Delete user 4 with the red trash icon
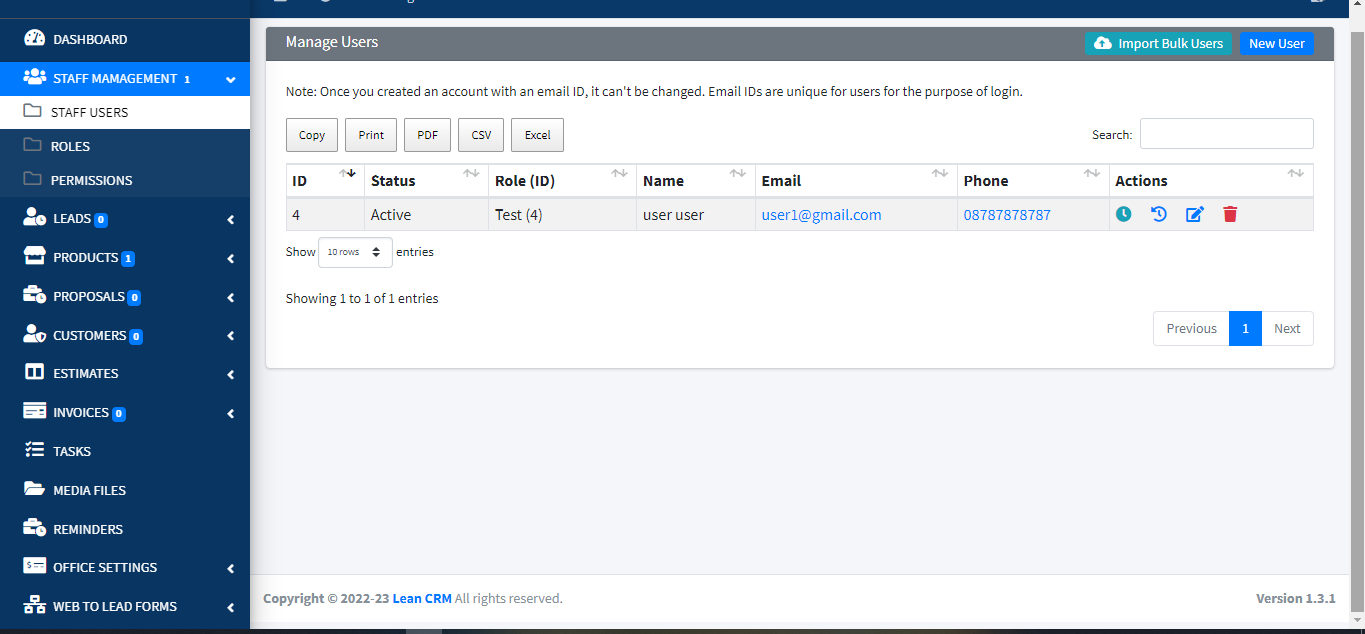This screenshot has height=634, width=1365. coord(1230,214)
